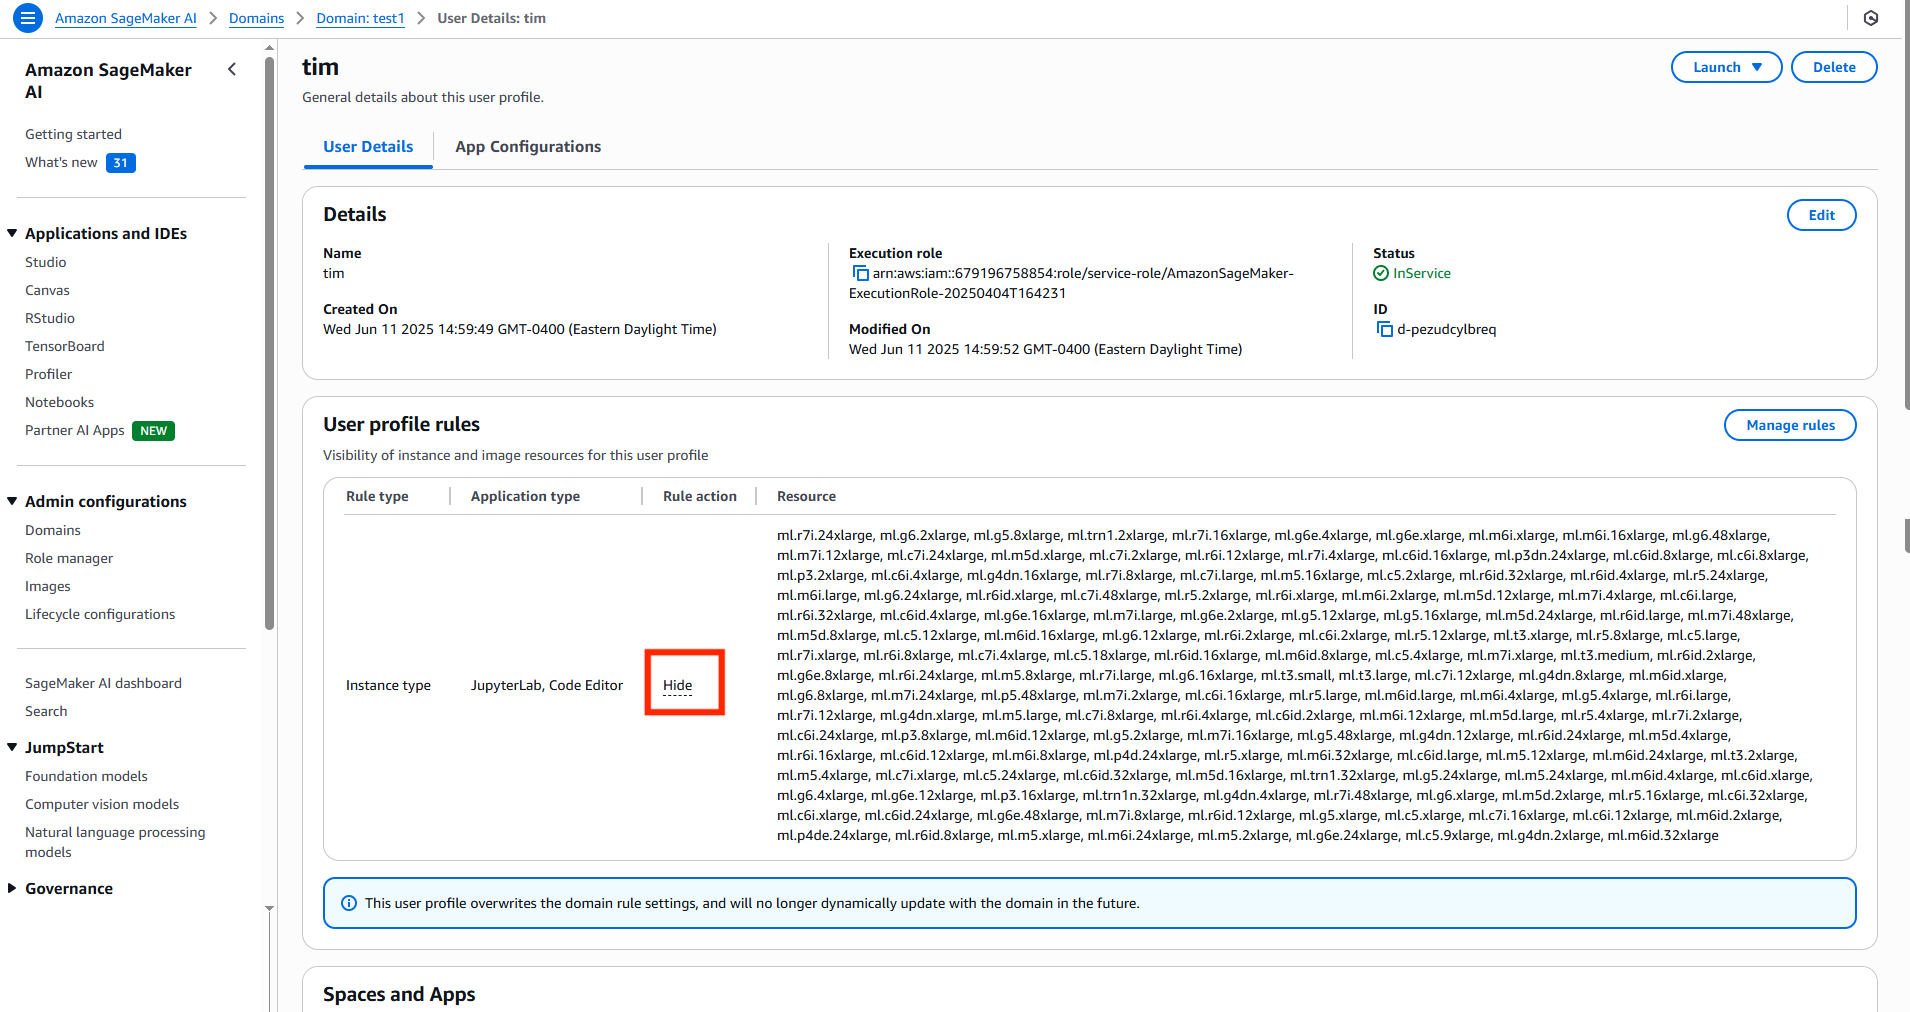This screenshot has width=1910, height=1012.
Task: Copy the execution role ARN
Action: tap(860, 273)
